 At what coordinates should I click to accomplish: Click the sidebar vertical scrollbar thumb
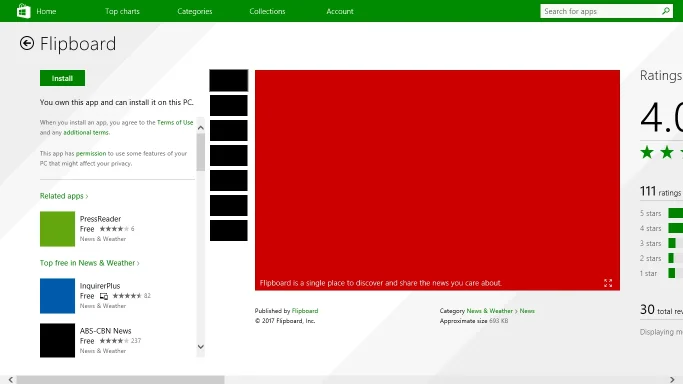pyautogui.click(x=200, y=152)
